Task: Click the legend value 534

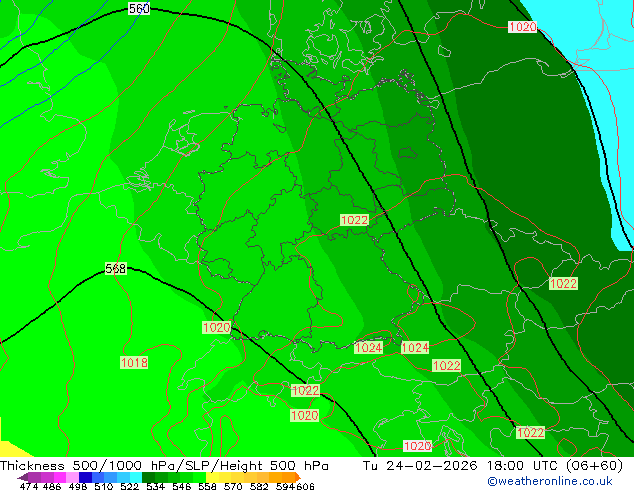Action: pyautogui.click(x=155, y=486)
